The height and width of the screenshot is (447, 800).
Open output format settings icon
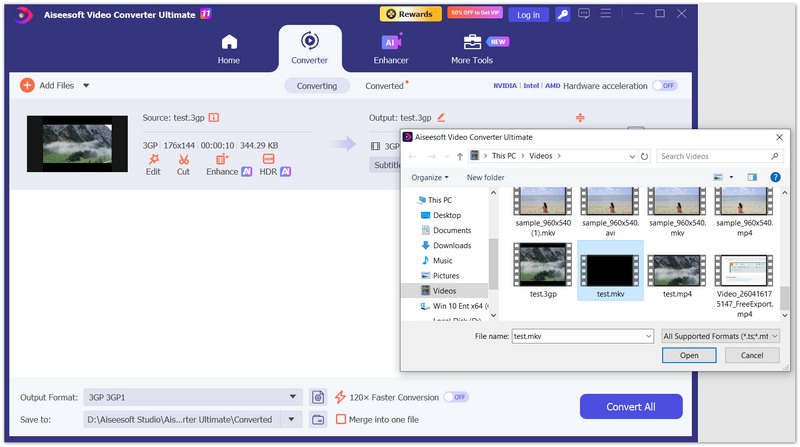(x=318, y=397)
